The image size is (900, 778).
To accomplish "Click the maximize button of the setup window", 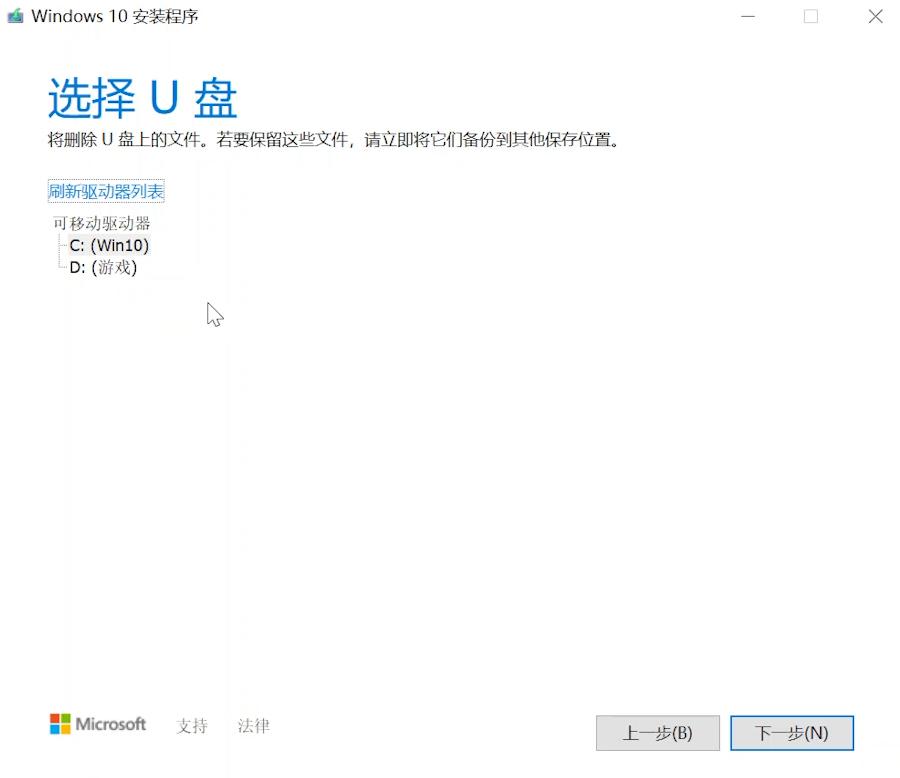I will click(810, 16).
